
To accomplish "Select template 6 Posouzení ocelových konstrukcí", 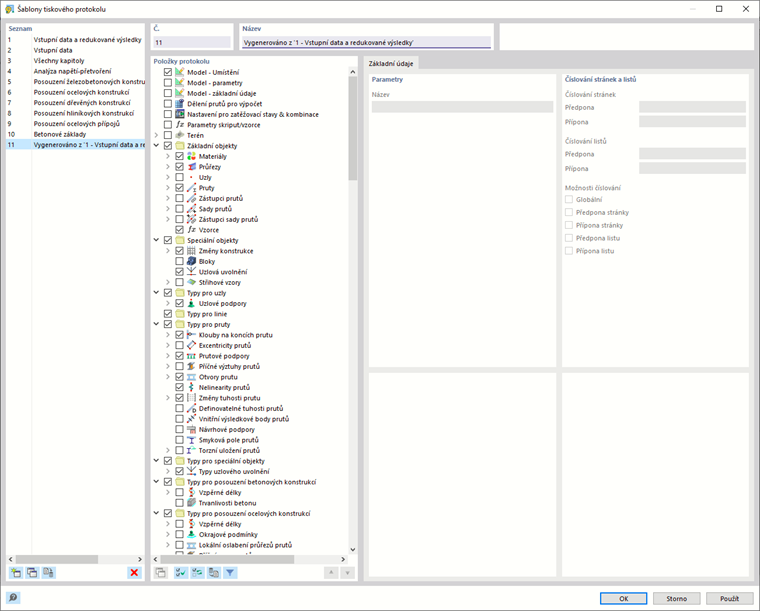I will pyautogui.click(x=75, y=92).
